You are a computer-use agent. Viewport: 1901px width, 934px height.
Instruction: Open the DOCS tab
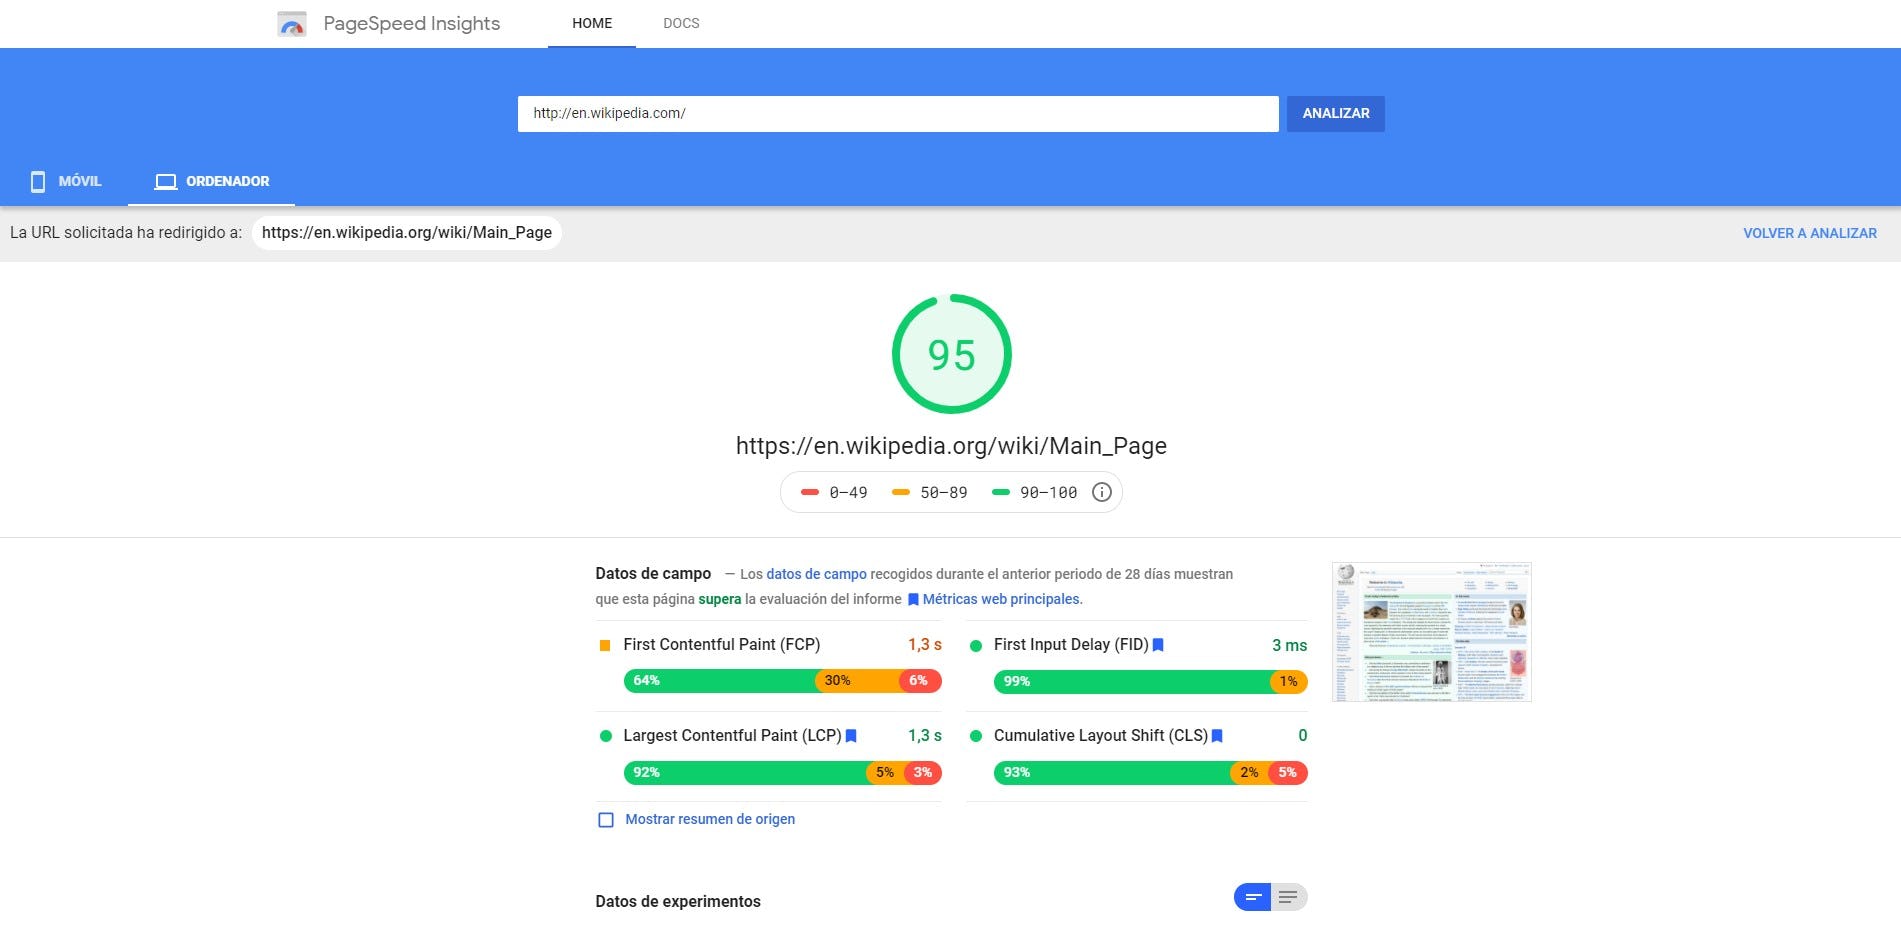pyautogui.click(x=681, y=23)
